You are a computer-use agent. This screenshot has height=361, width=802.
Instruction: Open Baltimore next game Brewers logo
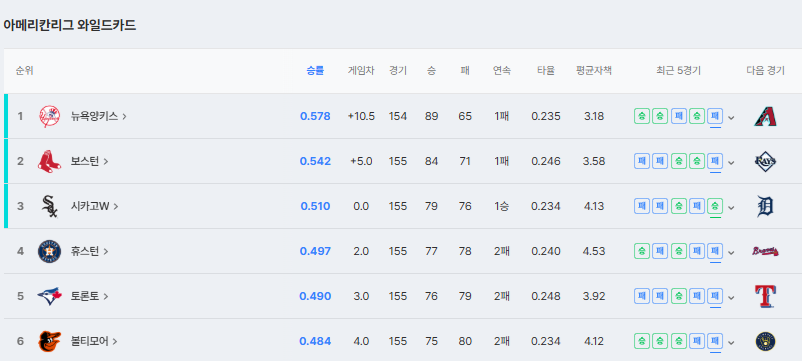[x=765, y=342]
